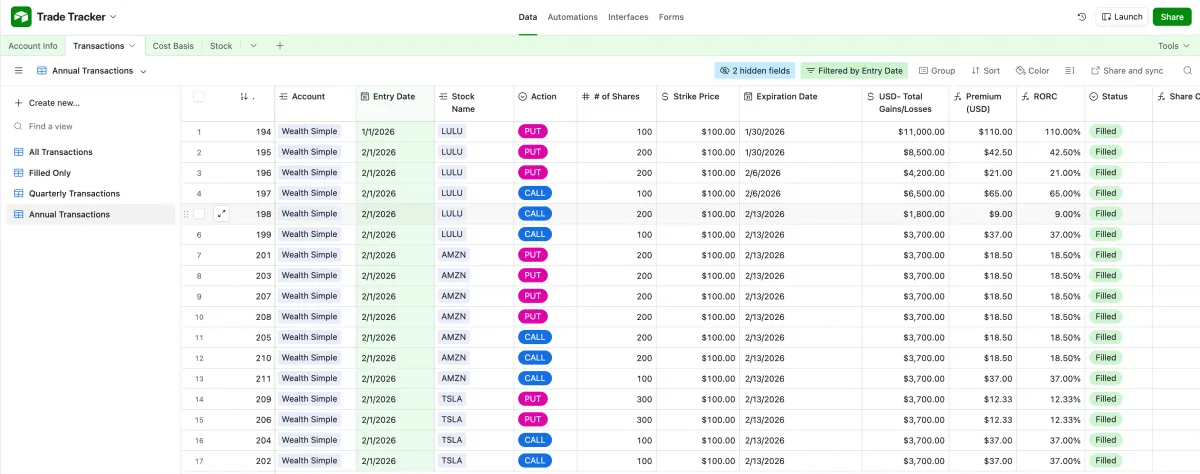The height and width of the screenshot is (474, 1200).
Task: Open the Cost Basis table tab
Action: [173, 46]
